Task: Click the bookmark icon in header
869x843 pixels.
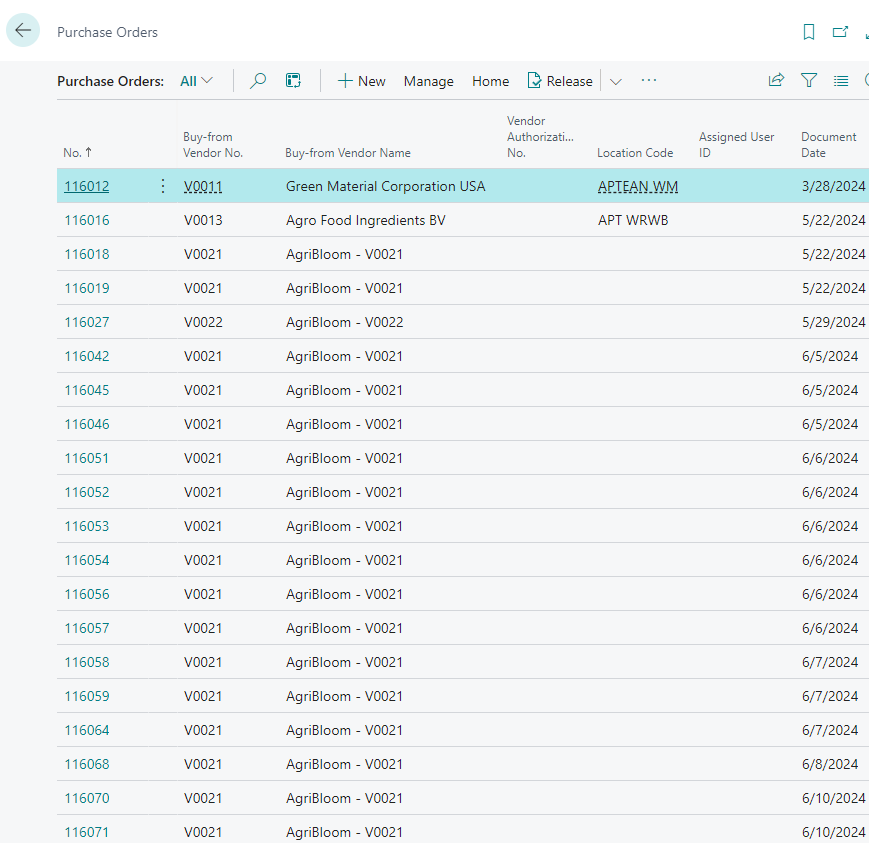Action: tap(809, 32)
